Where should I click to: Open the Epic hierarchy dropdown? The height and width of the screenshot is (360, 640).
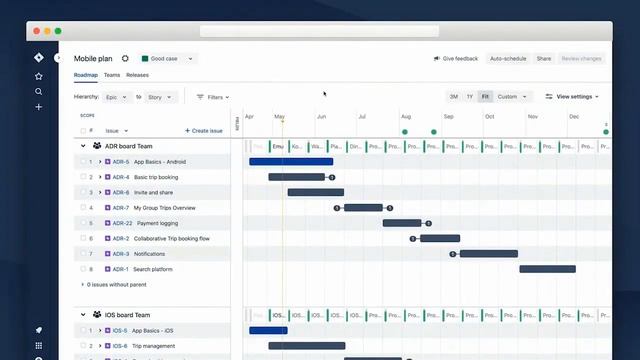coord(116,97)
